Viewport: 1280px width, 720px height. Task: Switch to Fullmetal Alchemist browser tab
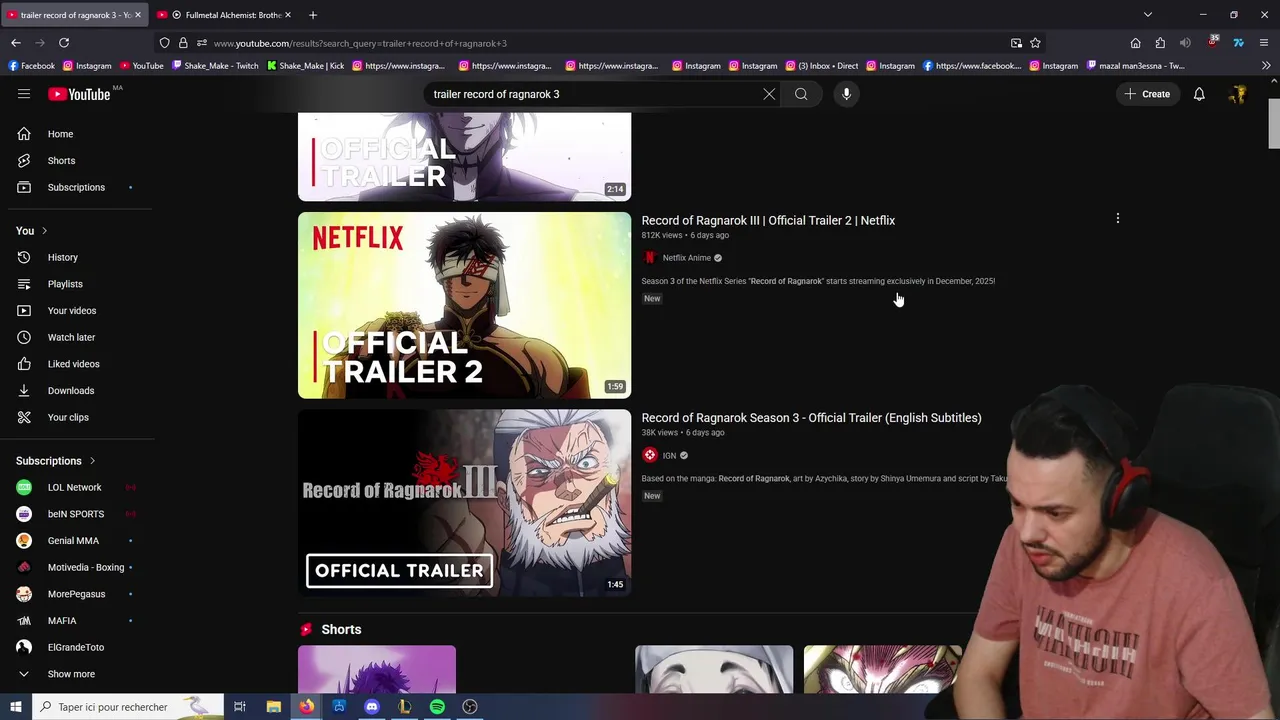[x=225, y=15]
